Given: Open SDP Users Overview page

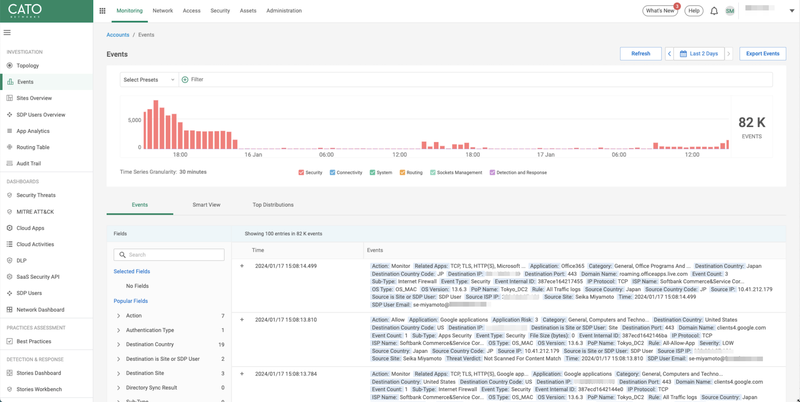Looking at the screenshot, I should (41, 115).
